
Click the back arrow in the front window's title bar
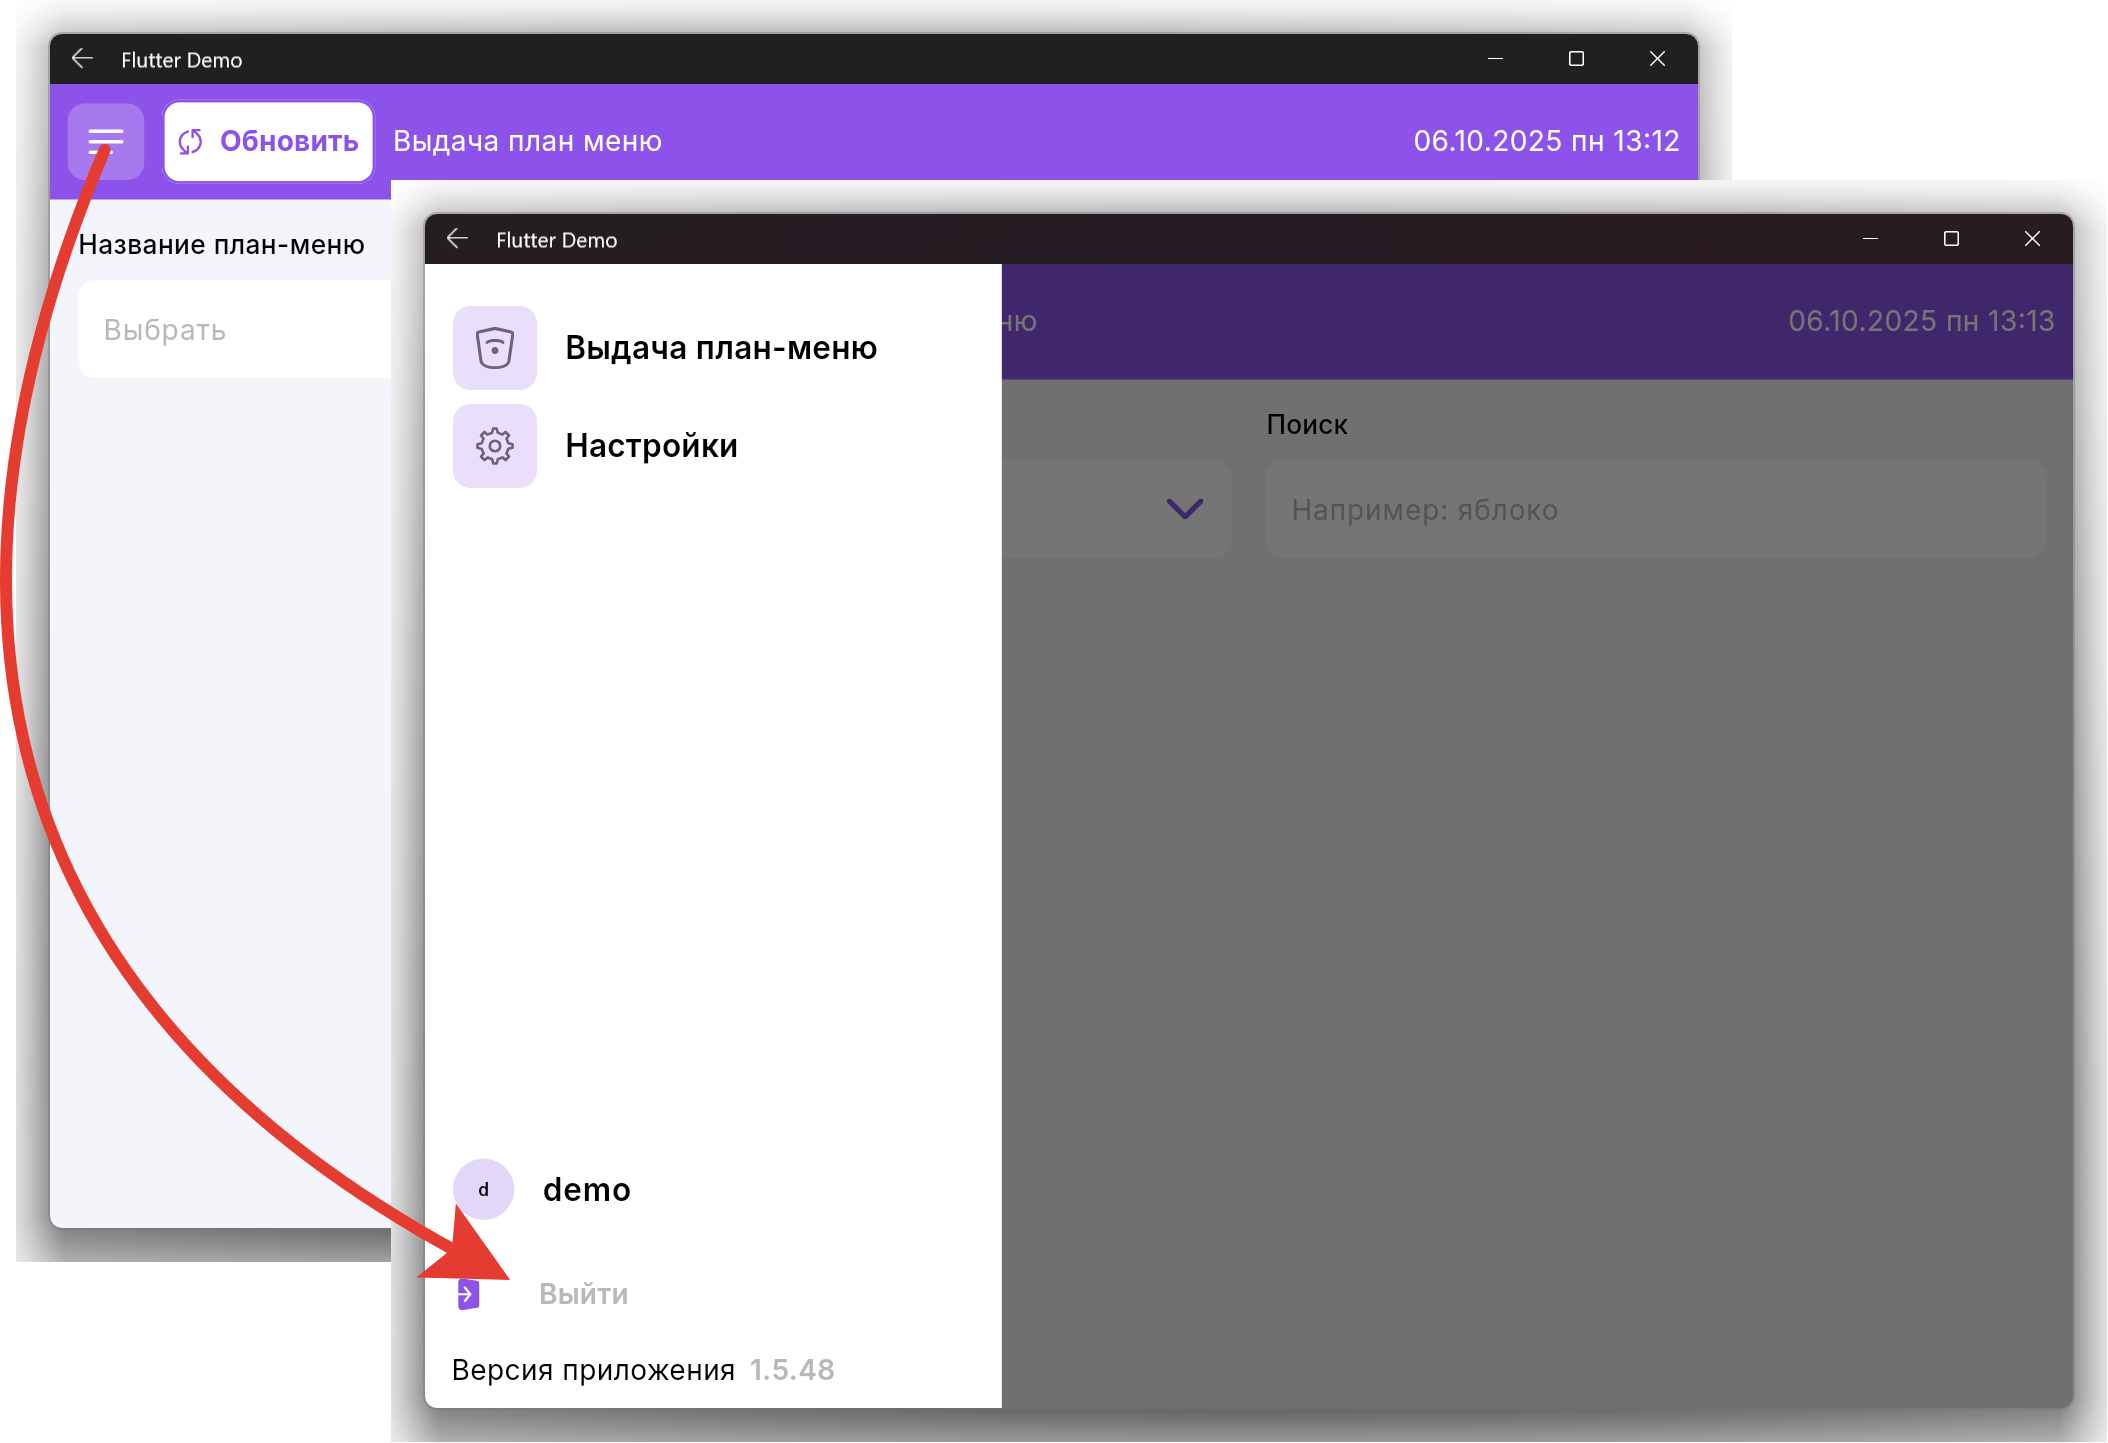tap(457, 239)
